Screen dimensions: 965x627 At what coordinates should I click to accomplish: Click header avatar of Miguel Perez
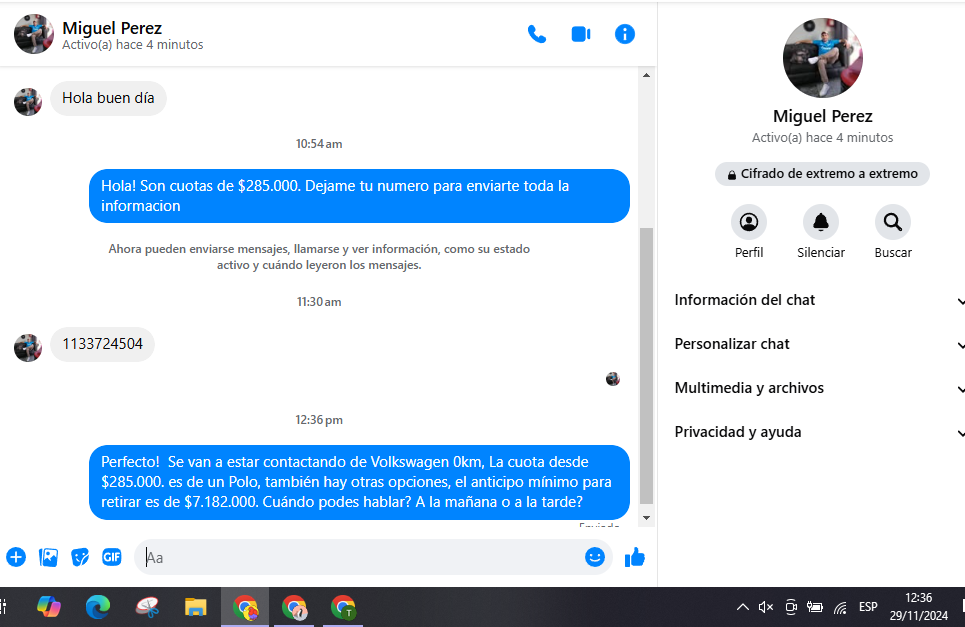[34, 34]
